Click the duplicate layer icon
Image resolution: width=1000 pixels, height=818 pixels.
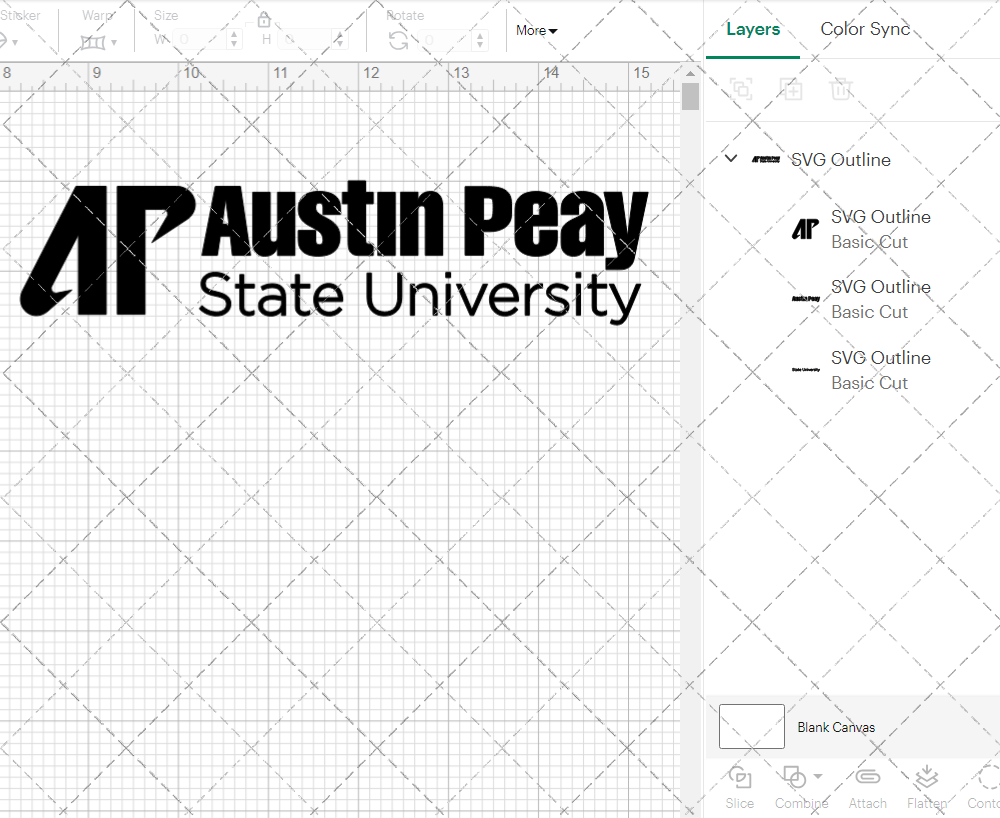pyautogui.click(x=791, y=89)
